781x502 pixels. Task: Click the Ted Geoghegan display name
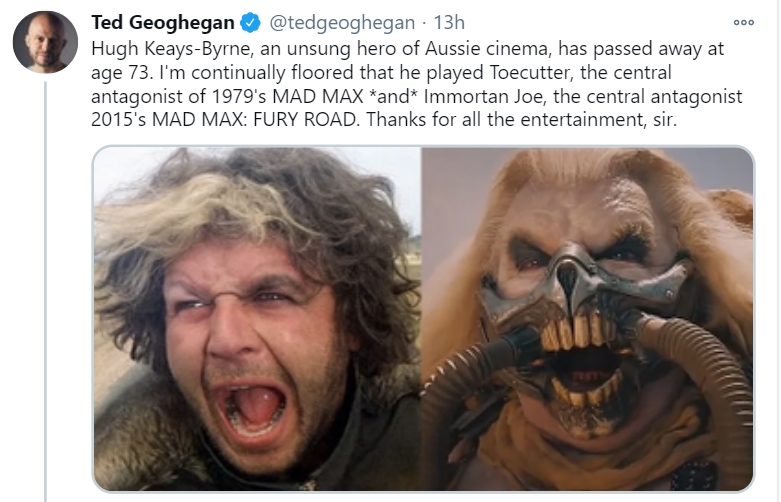pos(163,22)
